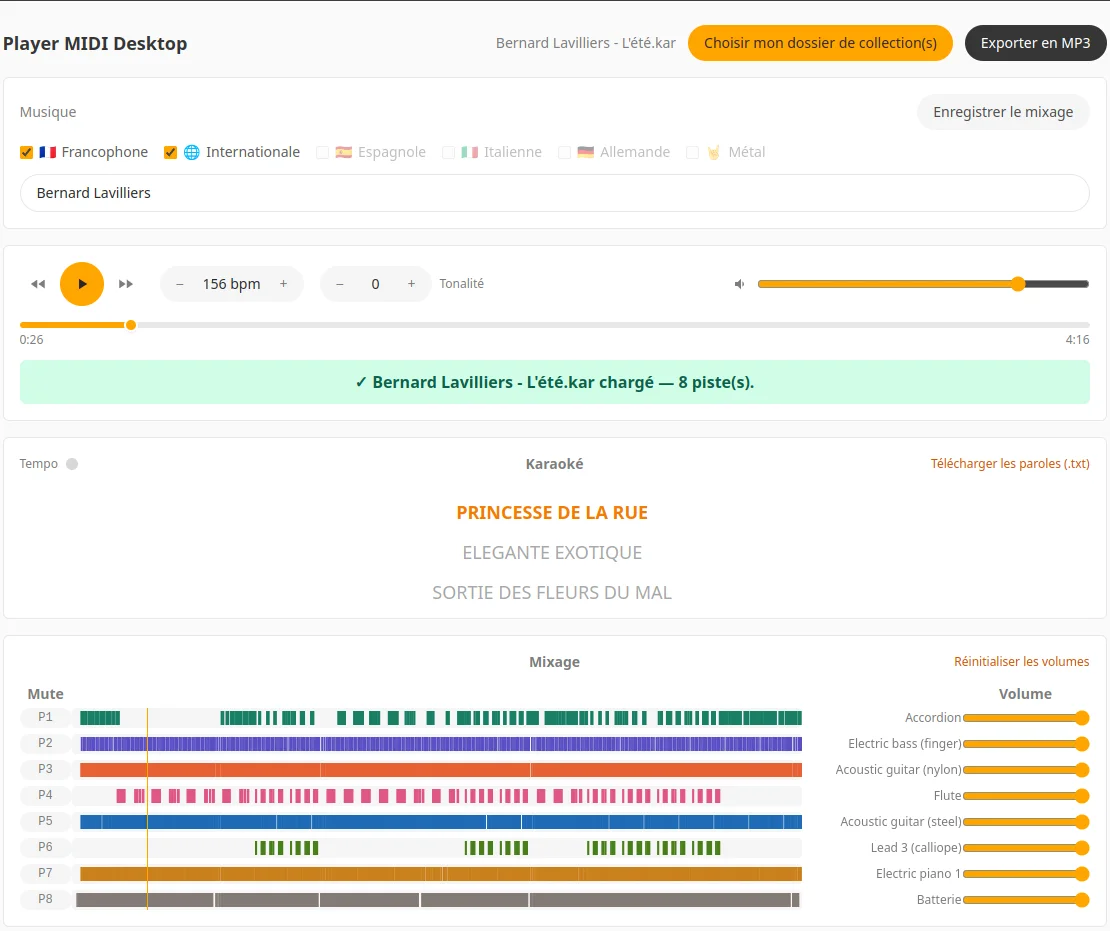Enable the Italienne music checkbox

[x=448, y=152]
